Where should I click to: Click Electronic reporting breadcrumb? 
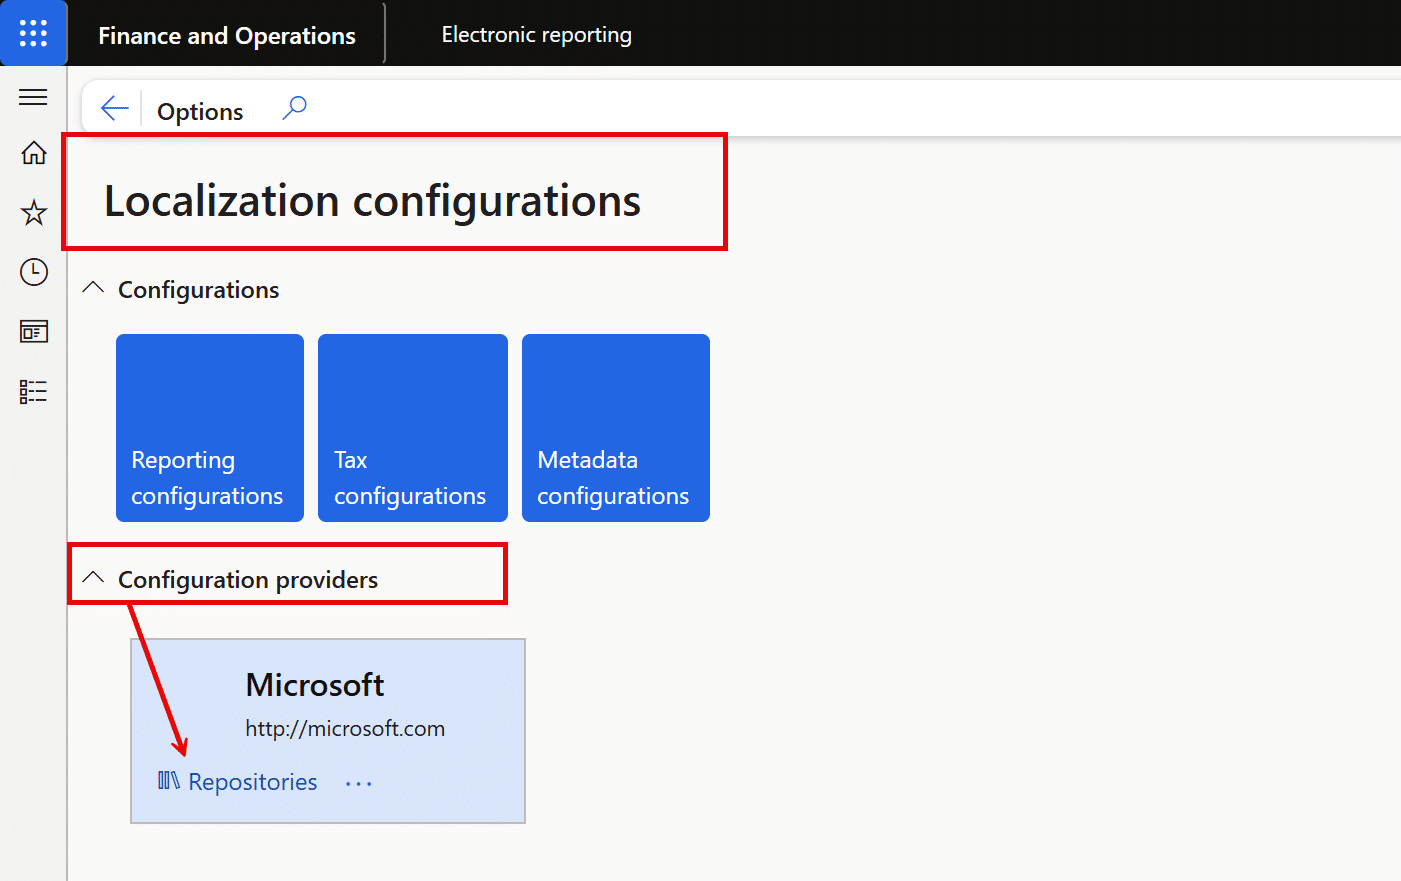click(537, 35)
